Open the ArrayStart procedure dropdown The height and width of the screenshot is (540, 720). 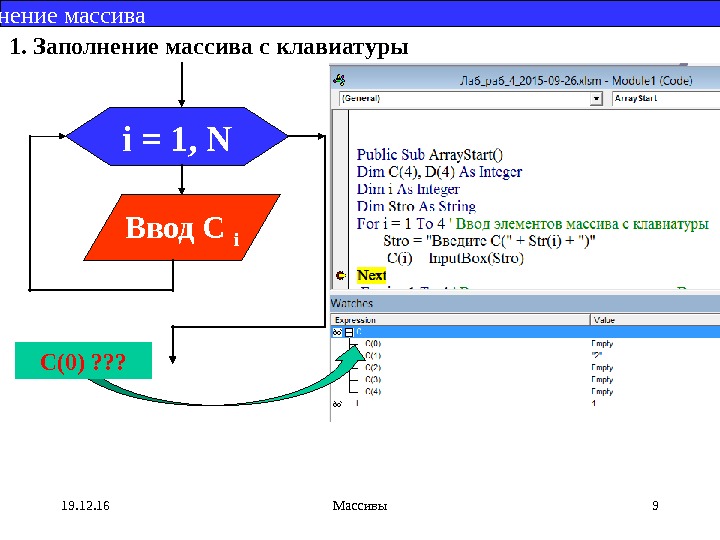(x=666, y=98)
